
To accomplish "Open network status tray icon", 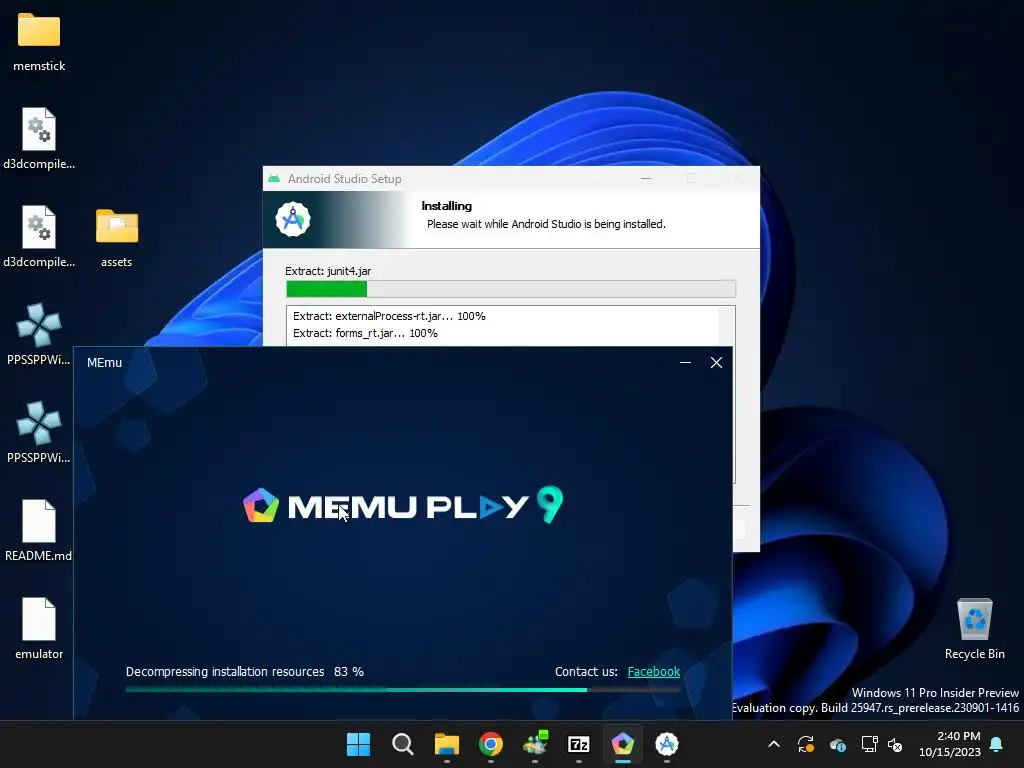I will (869, 744).
